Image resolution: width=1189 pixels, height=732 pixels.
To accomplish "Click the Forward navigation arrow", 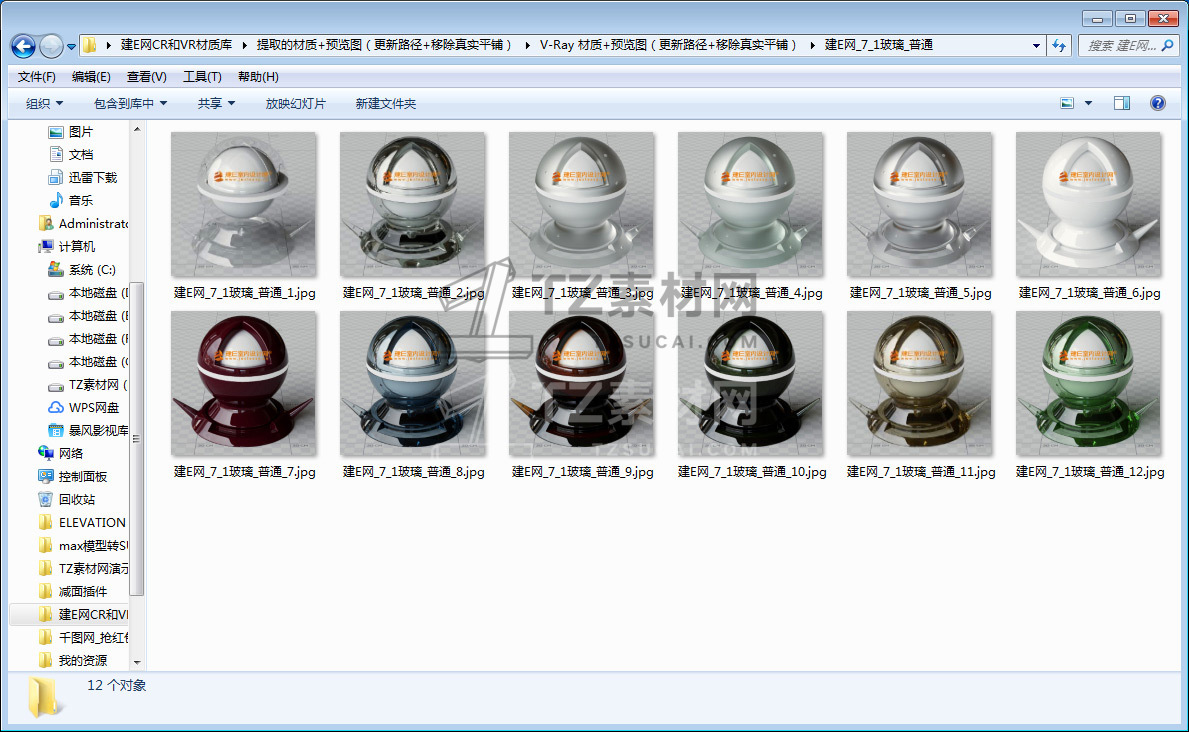I will [51, 46].
